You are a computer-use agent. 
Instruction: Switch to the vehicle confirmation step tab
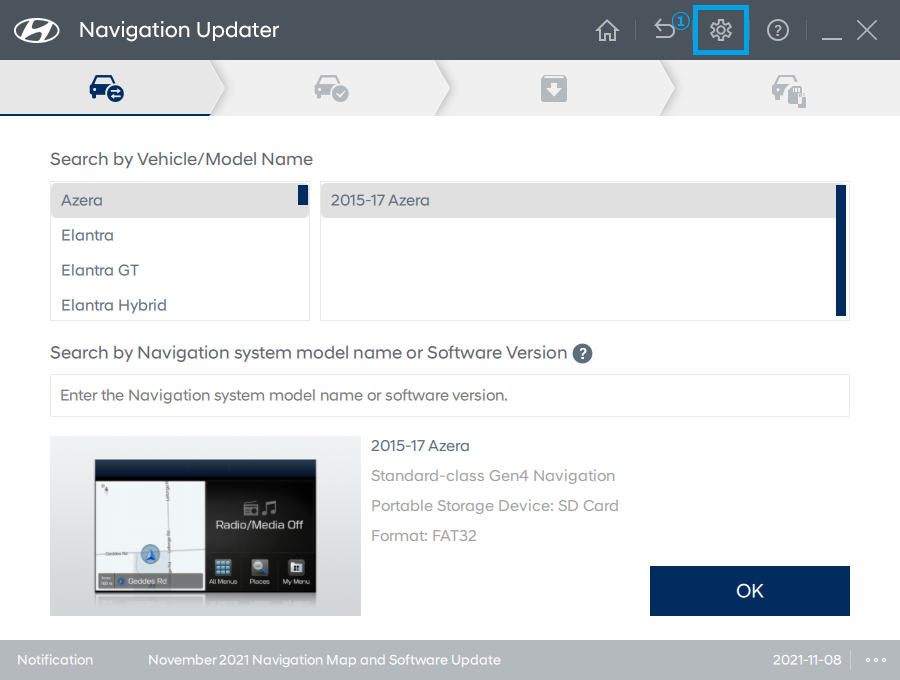tap(331, 88)
